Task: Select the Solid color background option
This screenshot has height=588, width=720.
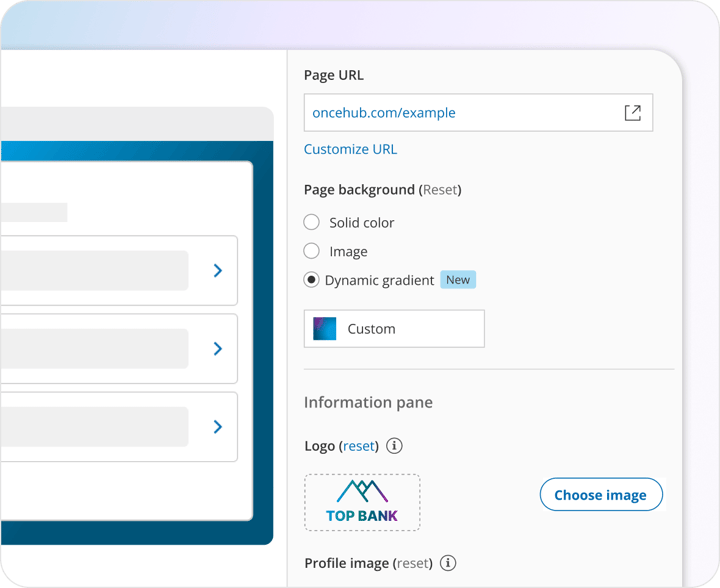Action: click(312, 222)
